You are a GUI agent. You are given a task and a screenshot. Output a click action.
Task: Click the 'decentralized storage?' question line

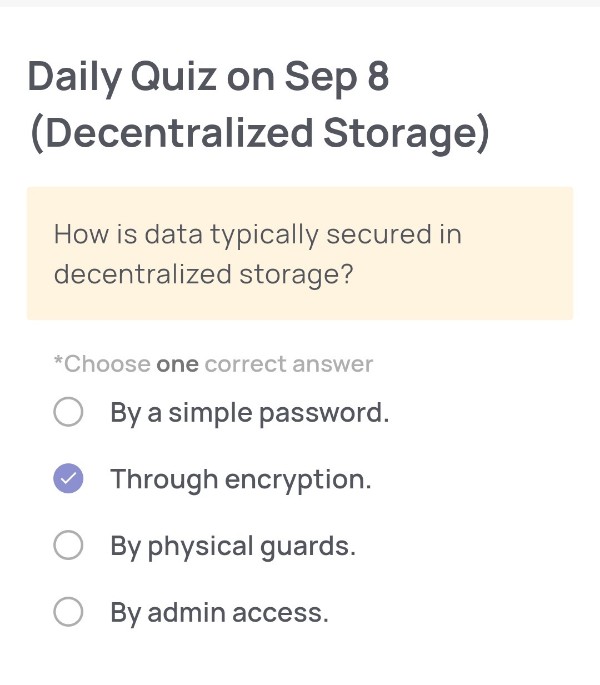pos(203,273)
